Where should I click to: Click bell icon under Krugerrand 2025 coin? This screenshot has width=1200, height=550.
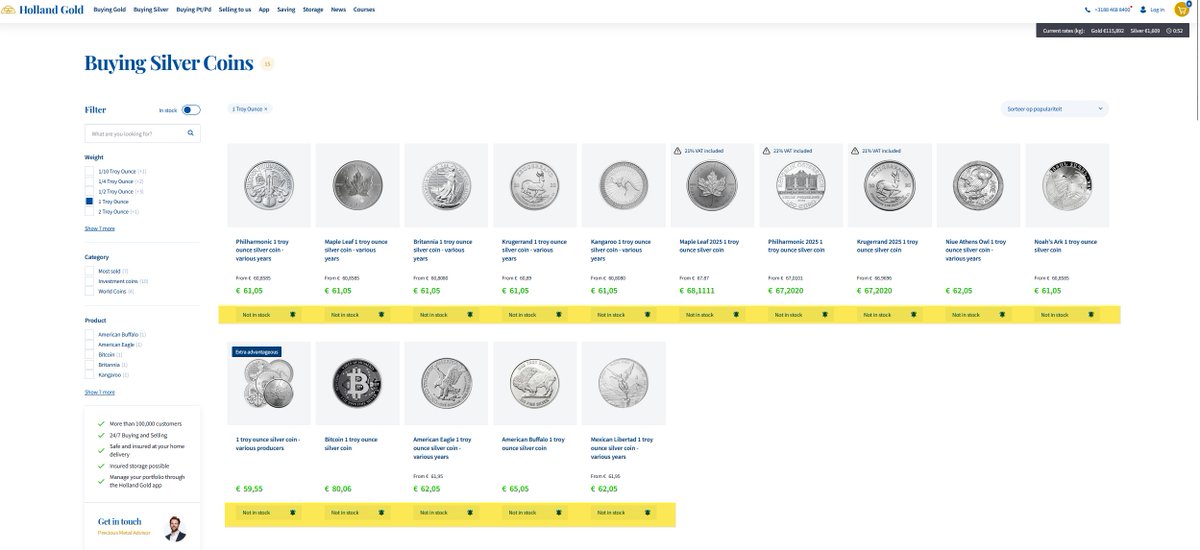[913, 314]
